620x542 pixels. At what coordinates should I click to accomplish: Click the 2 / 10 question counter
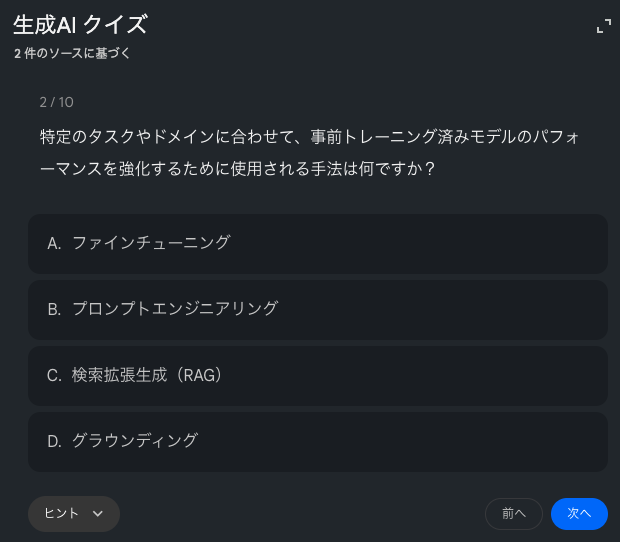click(x=56, y=102)
